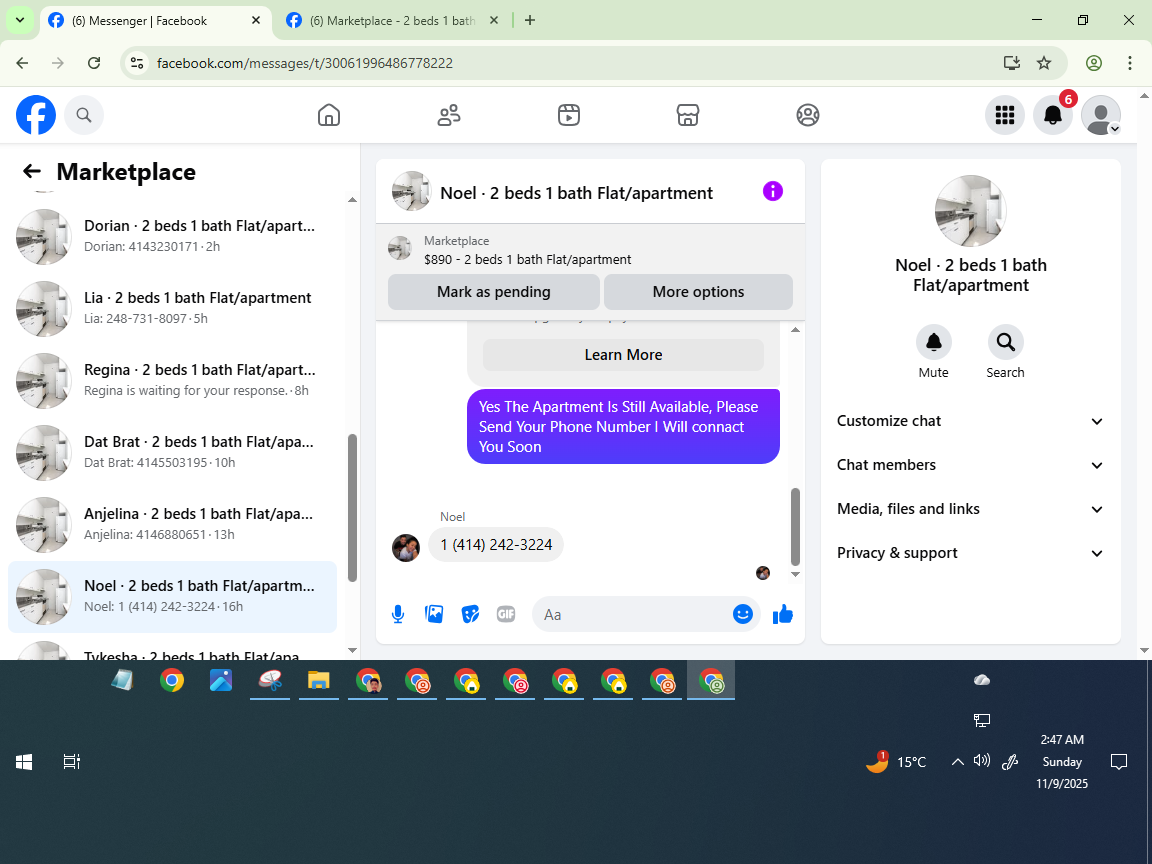The image size is (1152, 864).
Task: Expand the Chat members section
Action: click(970, 465)
